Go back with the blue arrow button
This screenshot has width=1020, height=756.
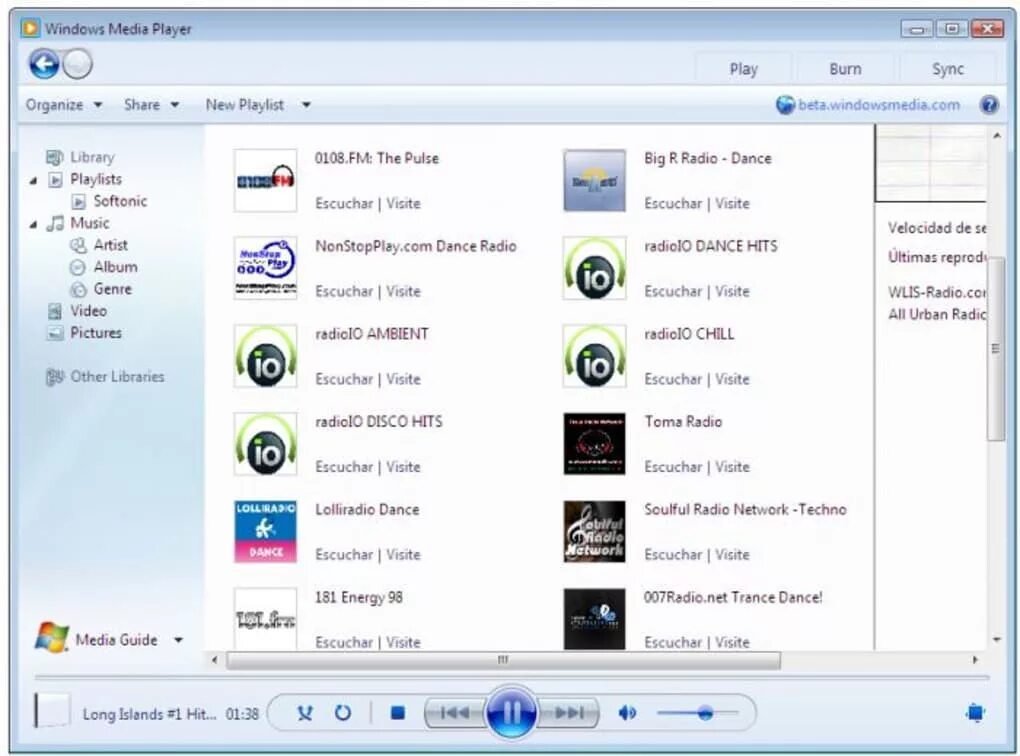point(44,64)
